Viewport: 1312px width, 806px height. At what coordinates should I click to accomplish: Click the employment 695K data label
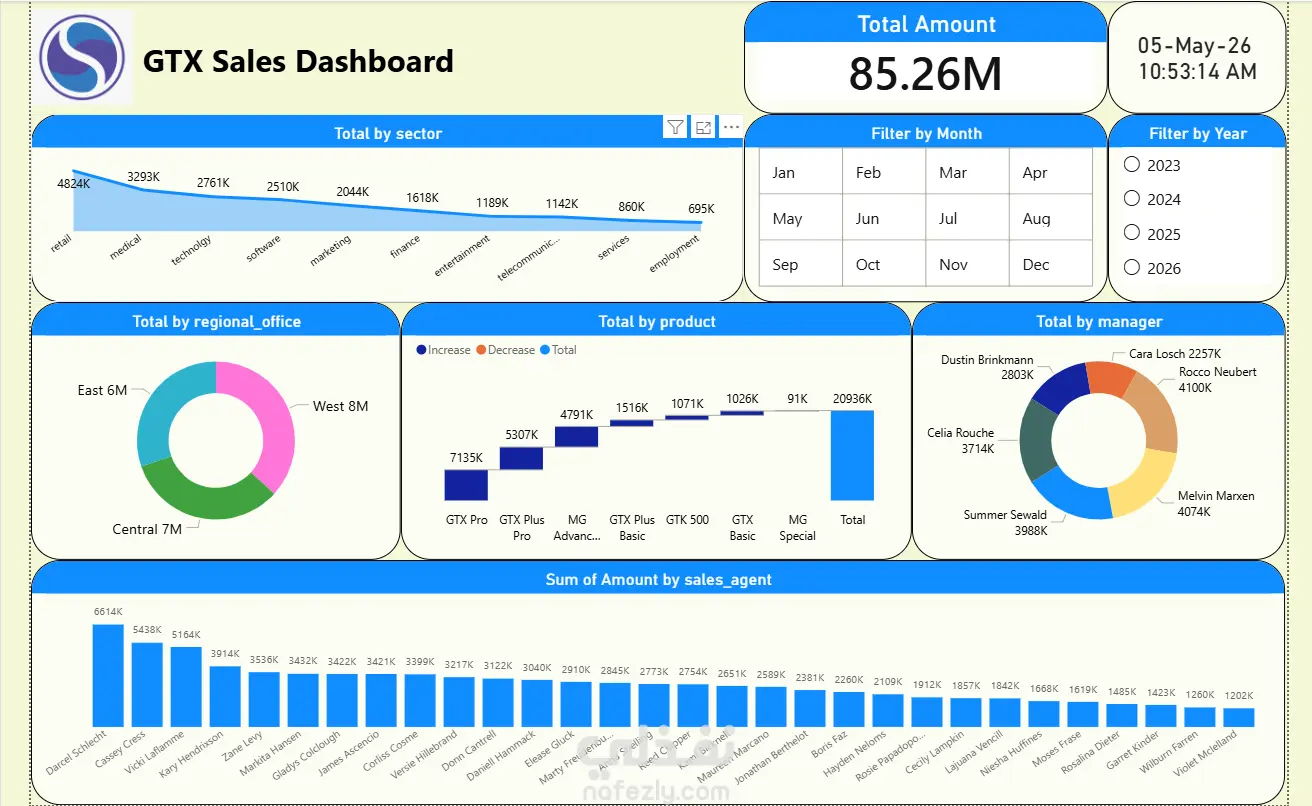(x=701, y=209)
